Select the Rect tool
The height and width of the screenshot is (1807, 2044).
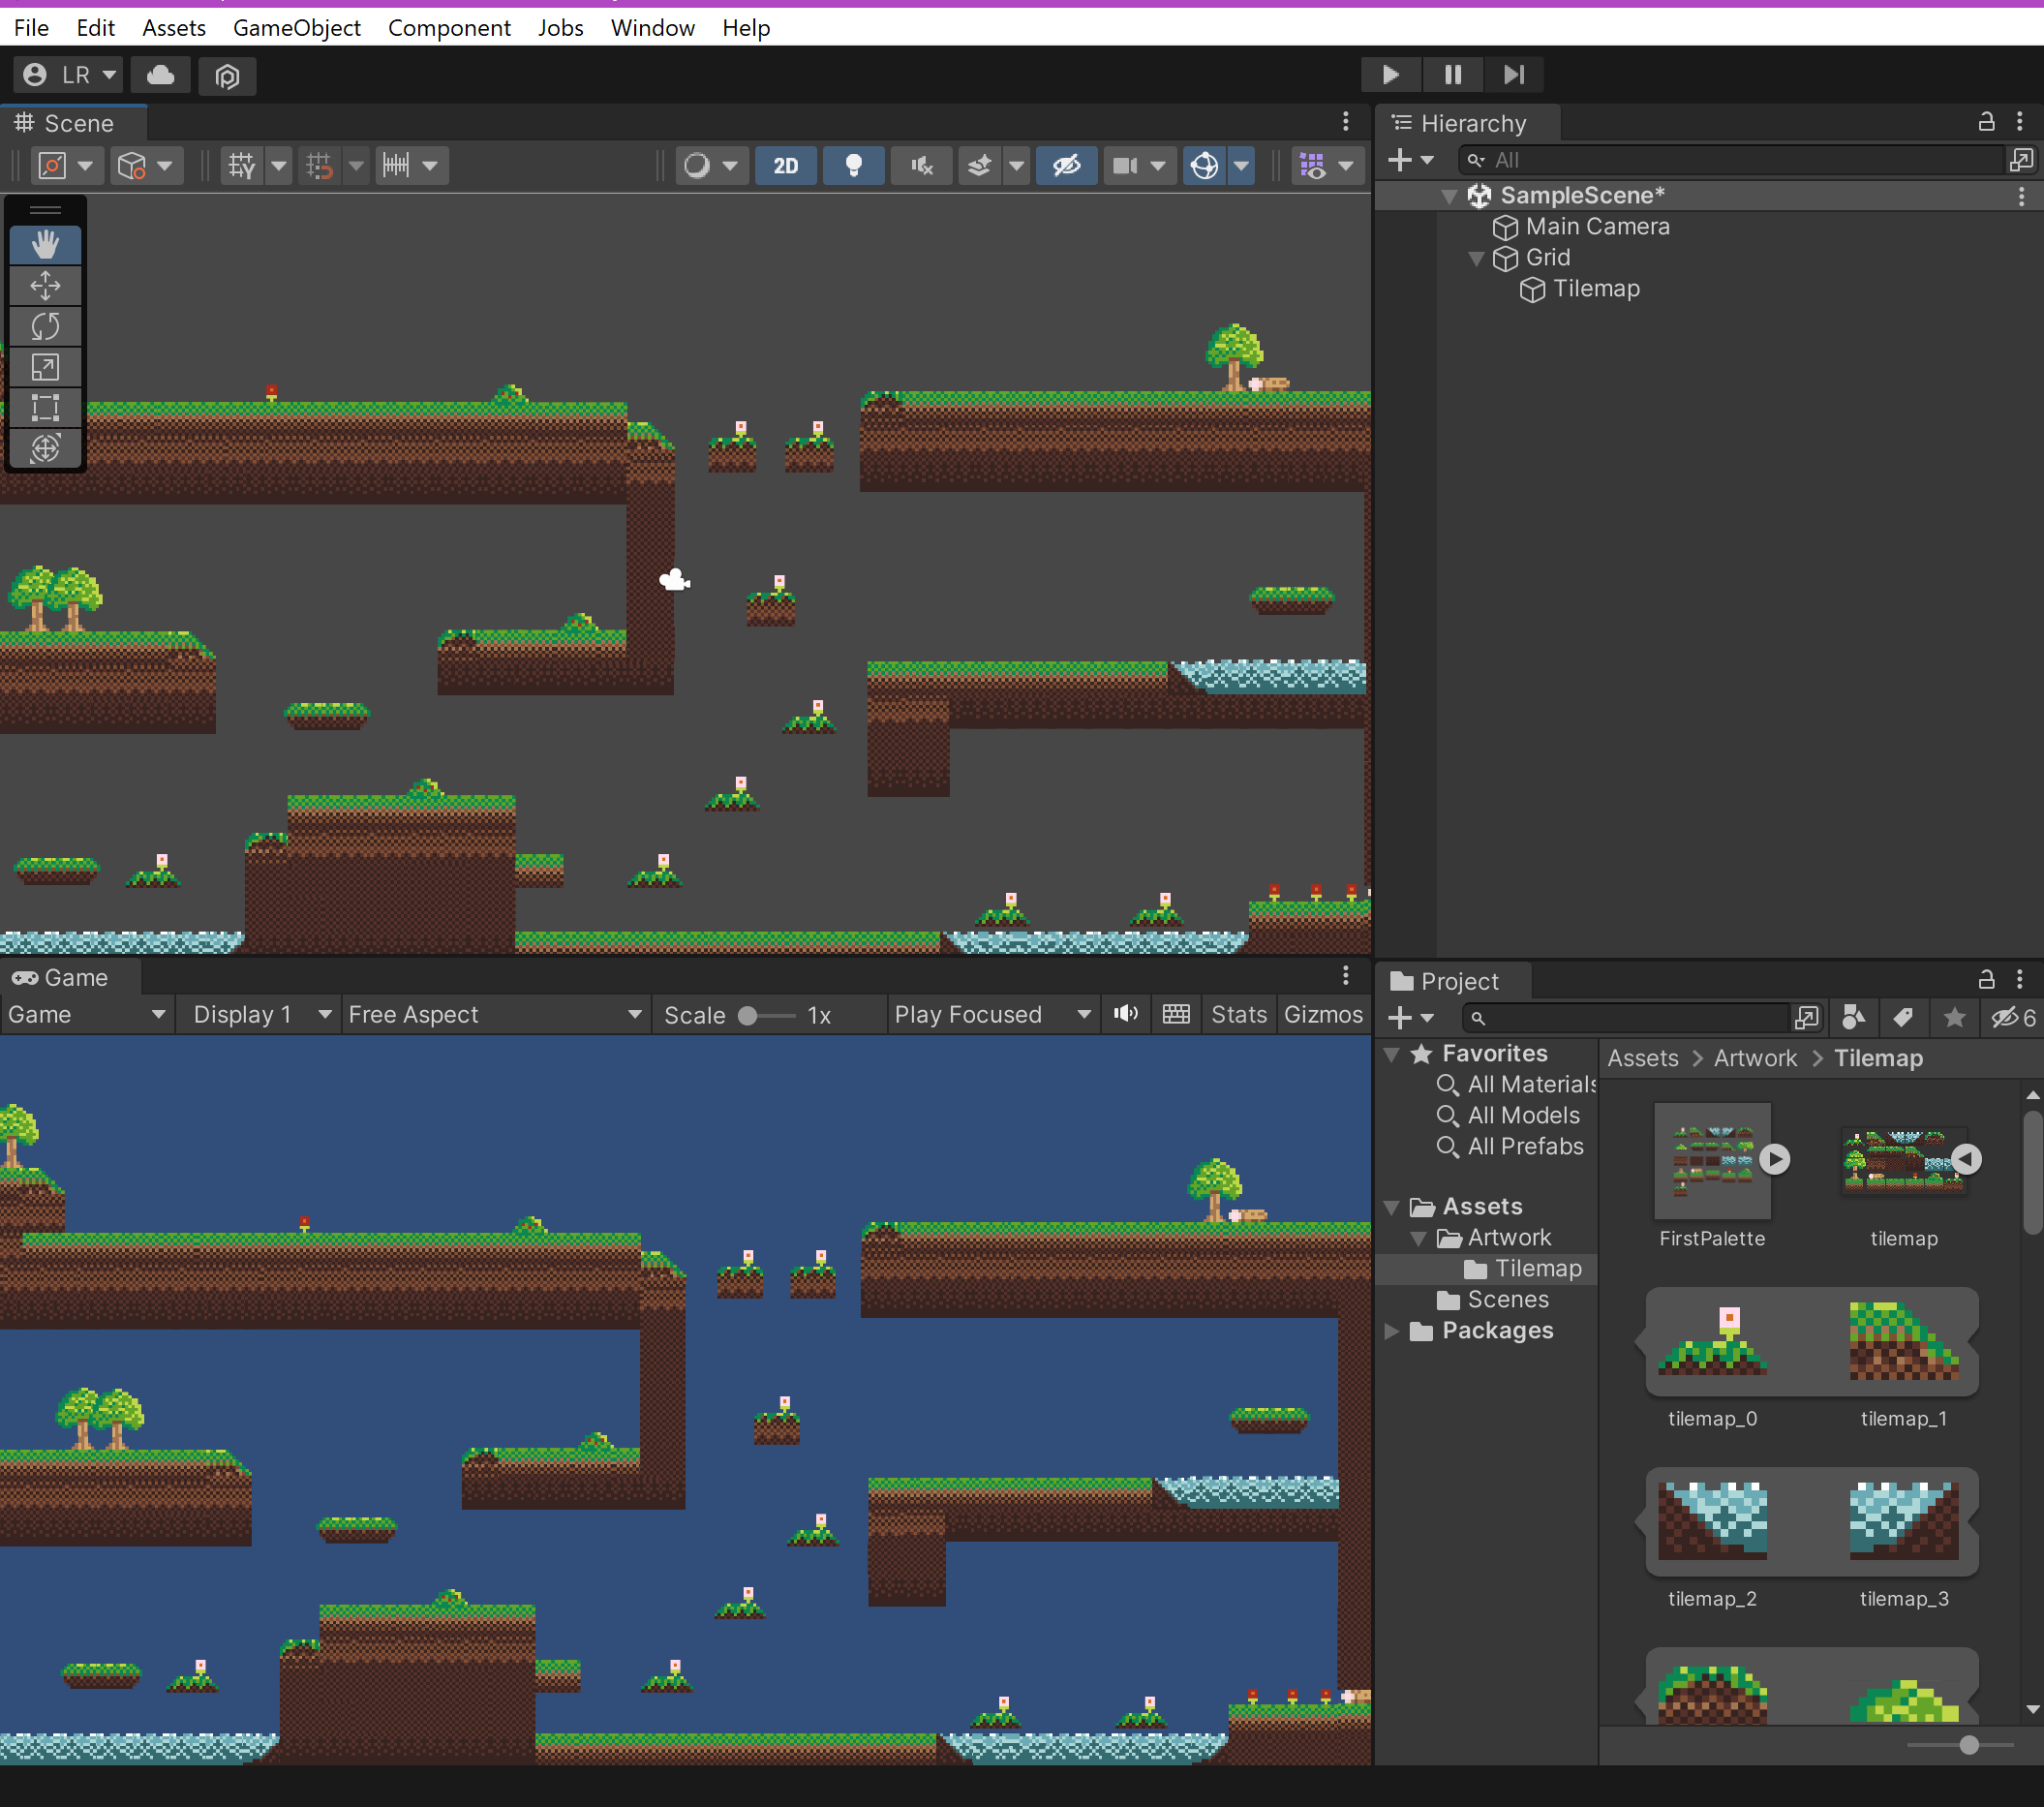pos(45,408)
